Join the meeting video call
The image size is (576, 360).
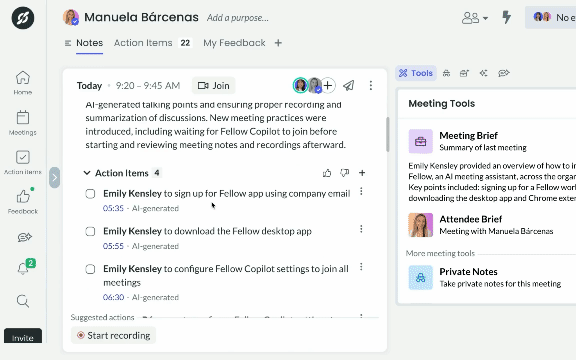coord(213,86)
